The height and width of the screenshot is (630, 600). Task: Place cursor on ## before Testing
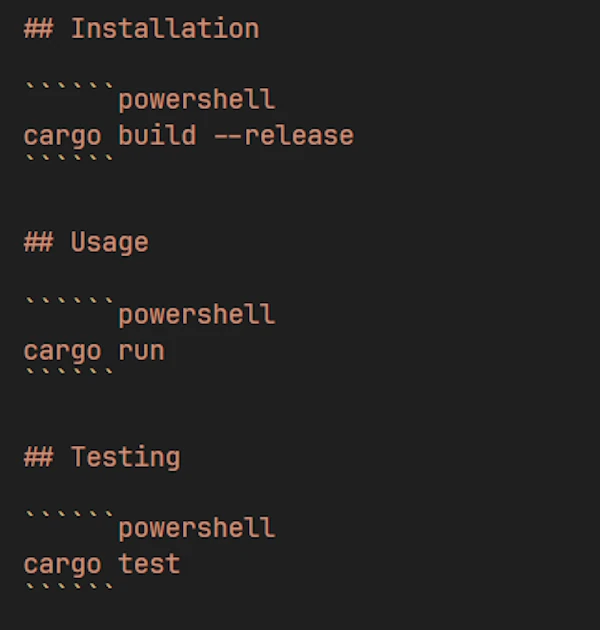click(x=38, y=458)
